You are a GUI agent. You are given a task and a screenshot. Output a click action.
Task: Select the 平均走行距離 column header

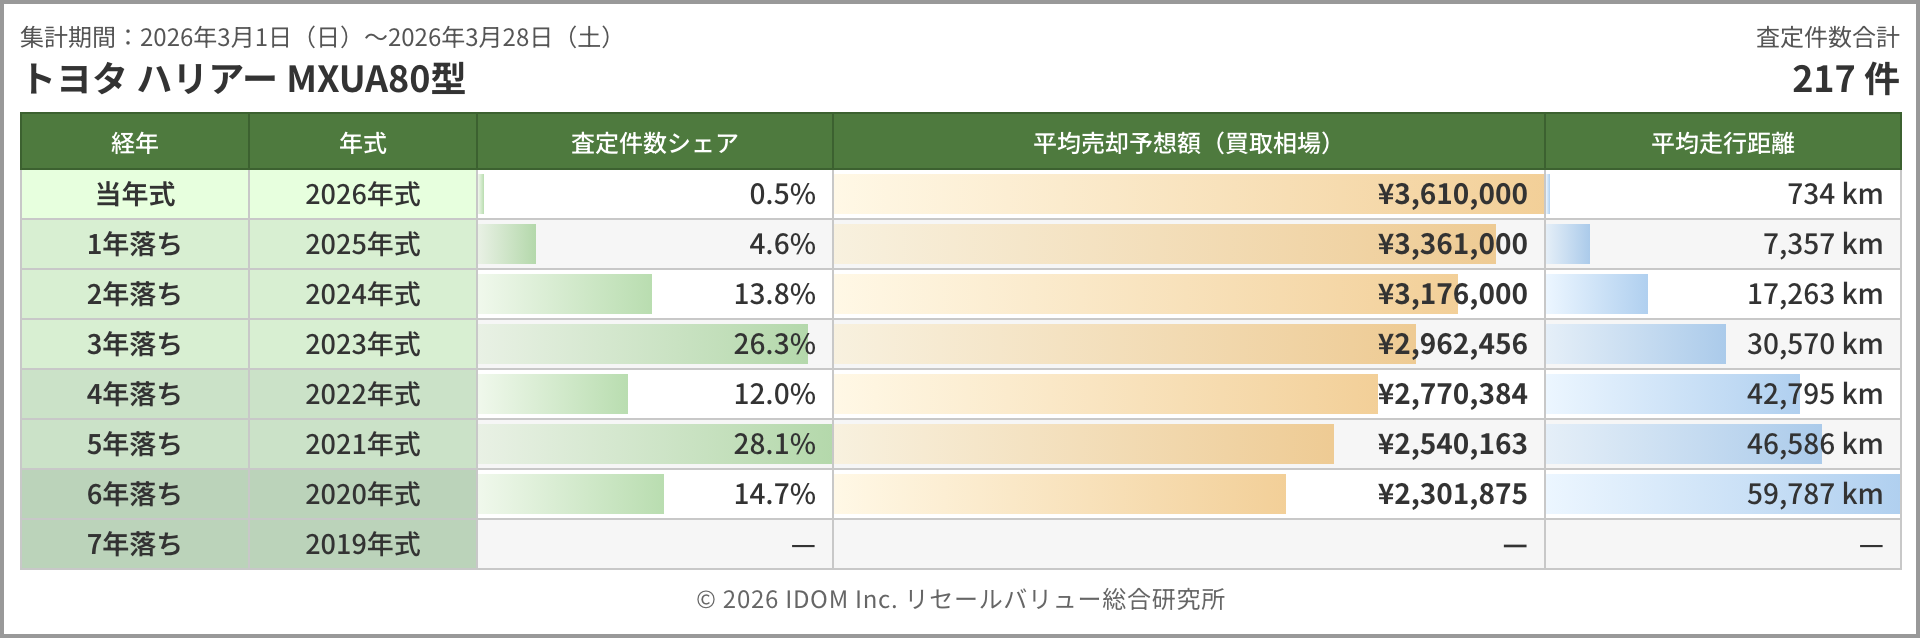[x=1722, y=143]
